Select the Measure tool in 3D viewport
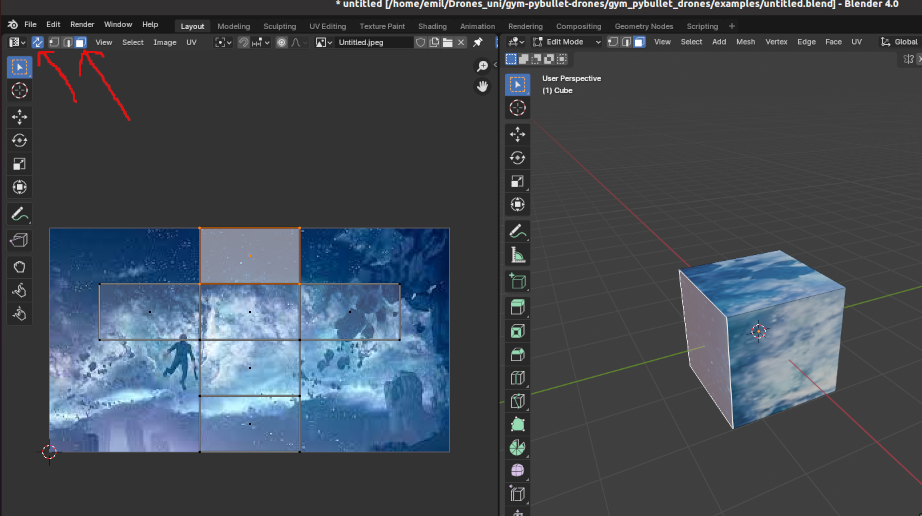This screenshot has width=922, height=516. tap(517, 255)
